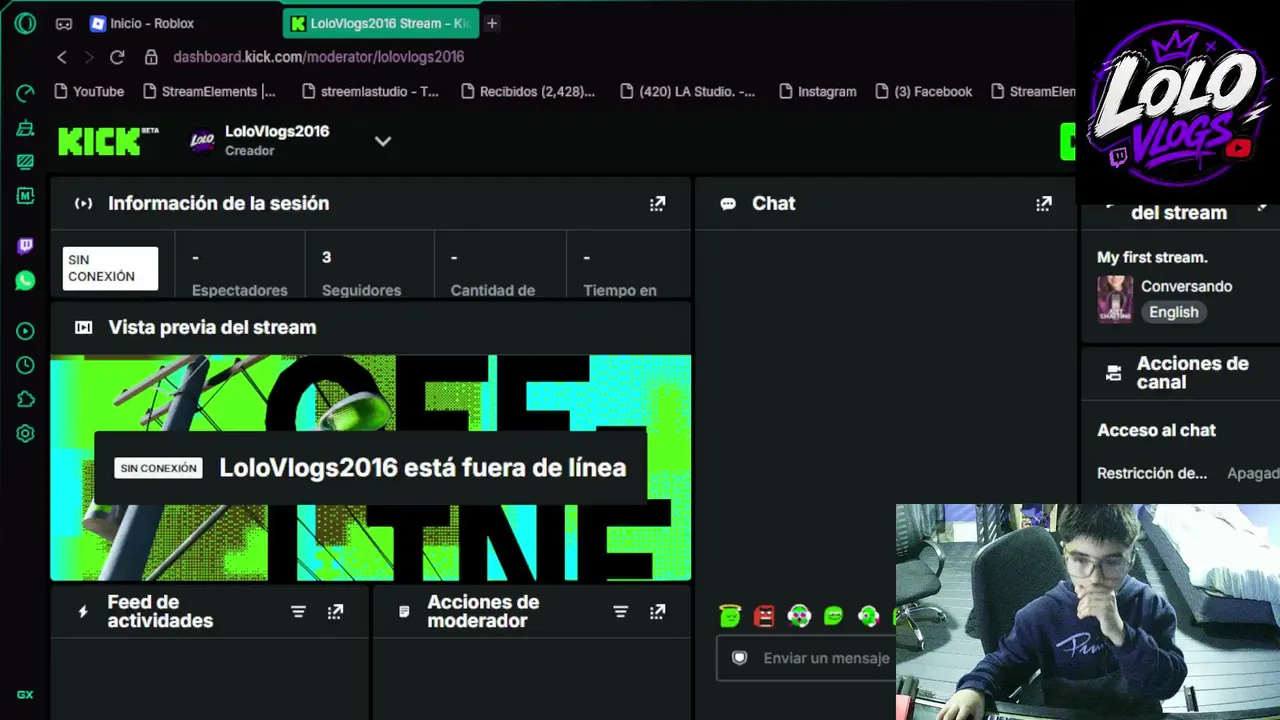This screenshot has height=720, width=1280.
Task: Click the SIN CONEXIÓN status badge
Action: [x=110, y=268]
